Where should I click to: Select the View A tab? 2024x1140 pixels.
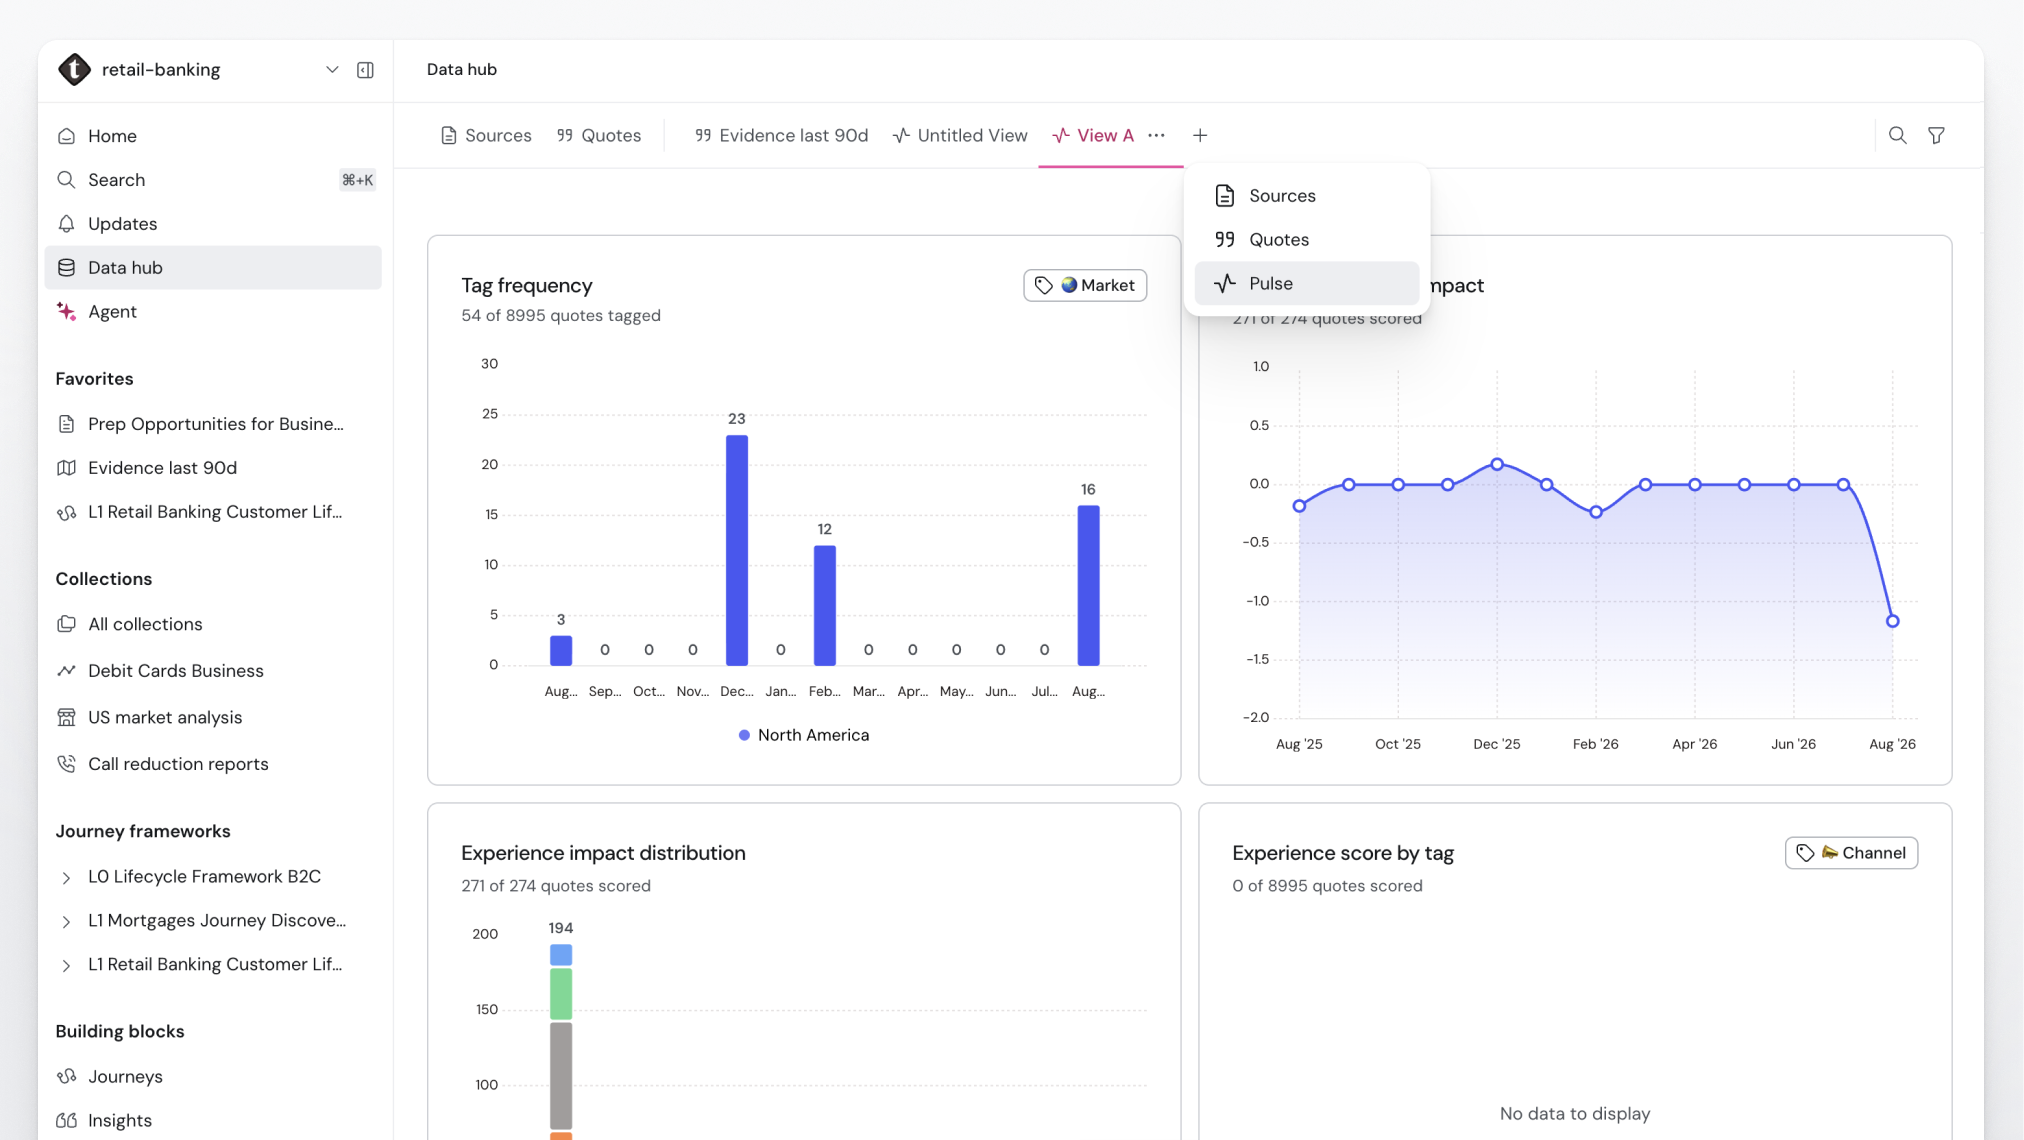click(x=1094, y=136)
